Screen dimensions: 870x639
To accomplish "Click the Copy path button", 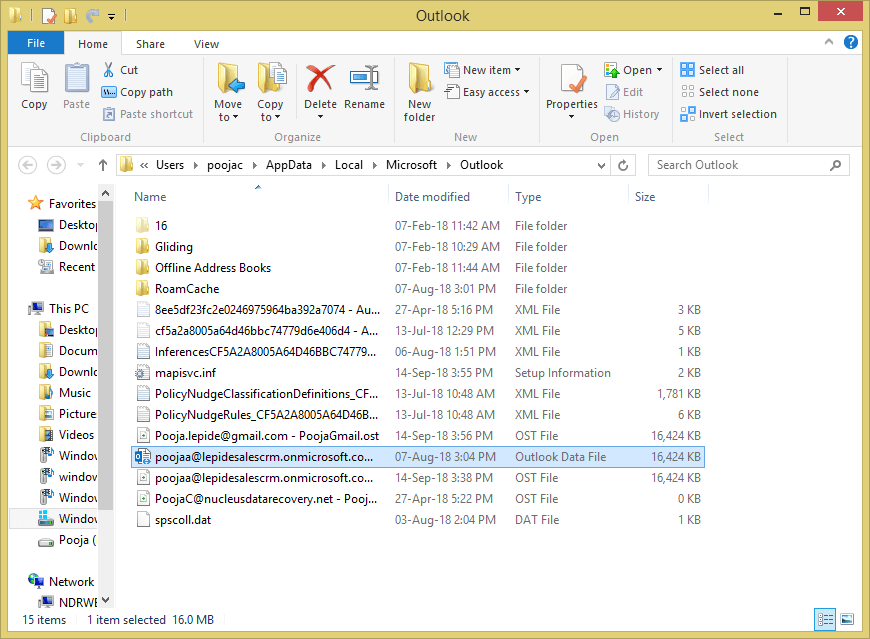I will [x=137, y=92].
